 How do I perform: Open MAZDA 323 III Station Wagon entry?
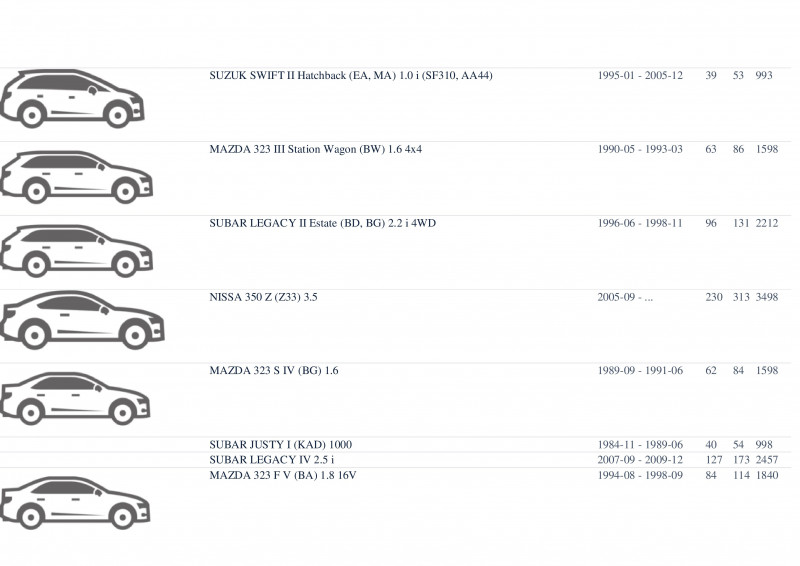[x=316, y=150]
